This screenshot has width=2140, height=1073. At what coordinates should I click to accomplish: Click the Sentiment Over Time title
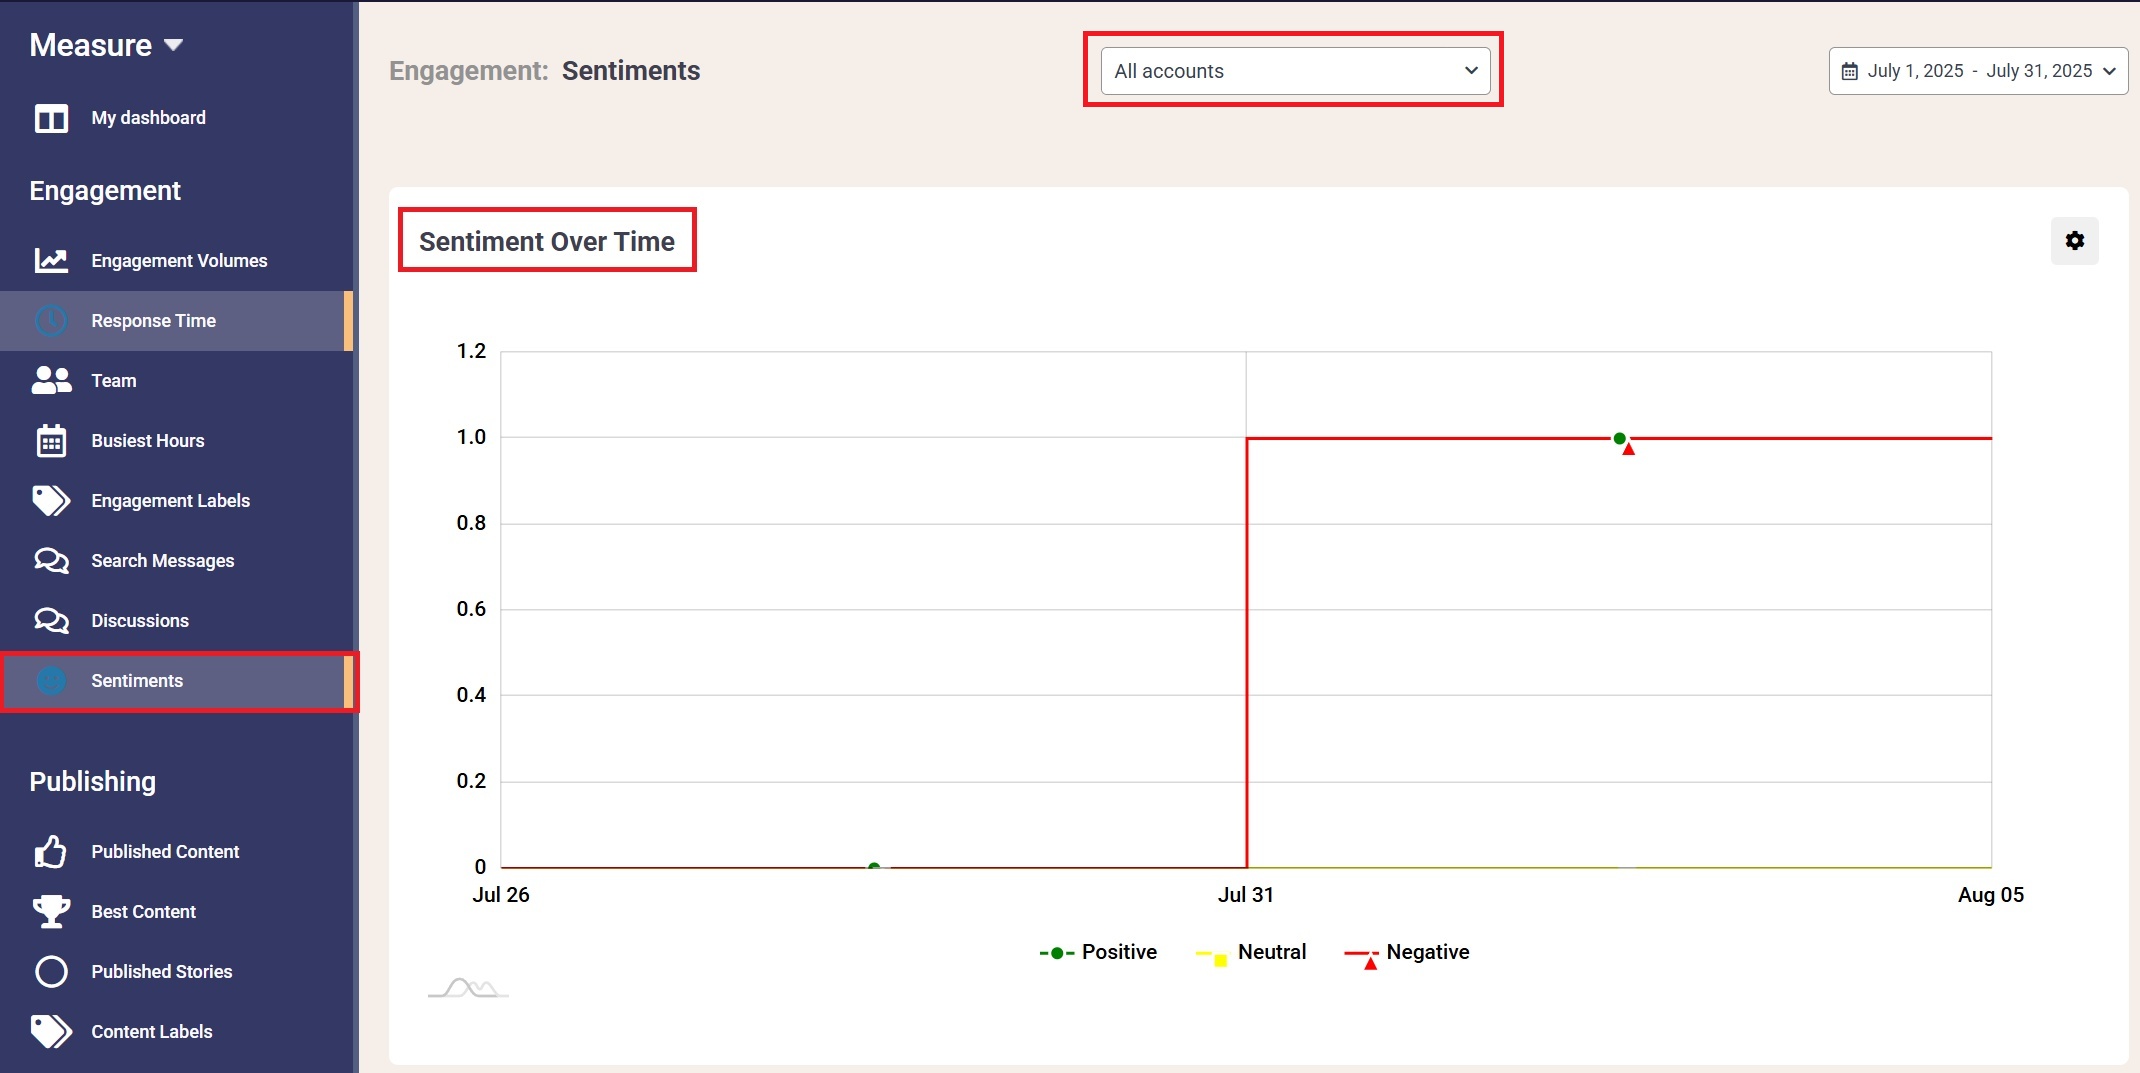pos(547,241)
